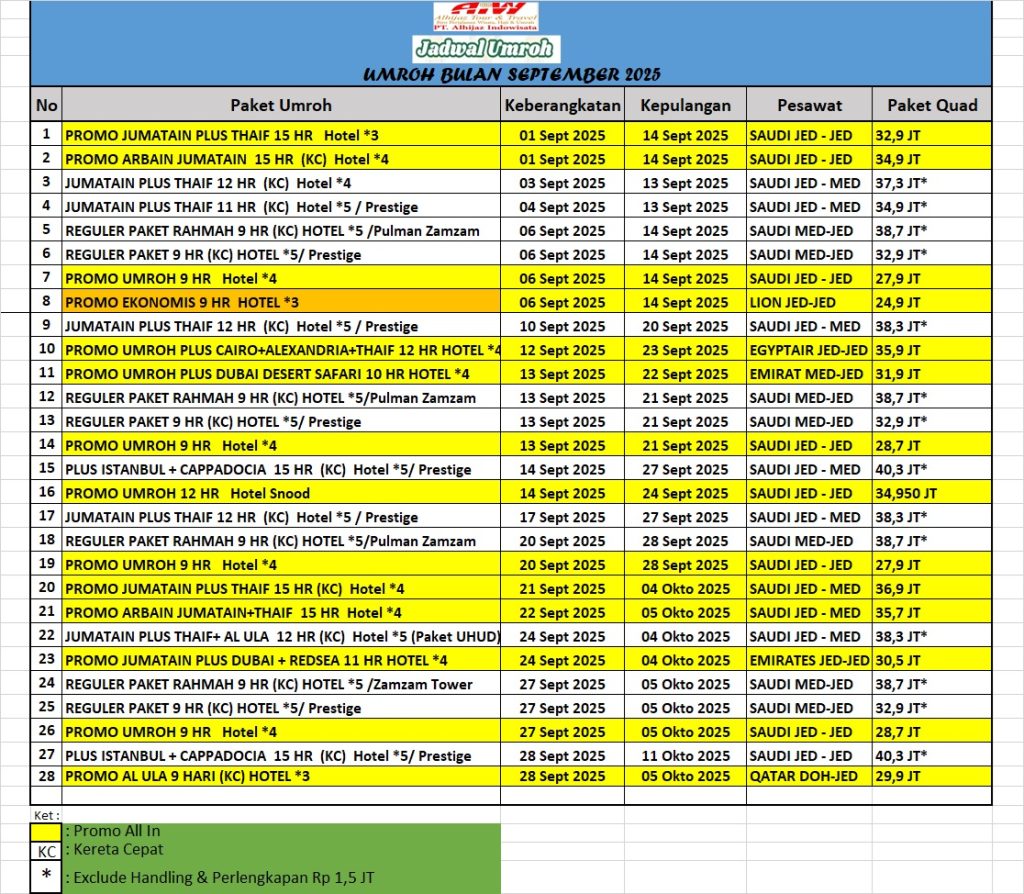
Task: Click the 'Pesawat' column header
Action: (809, 105)
